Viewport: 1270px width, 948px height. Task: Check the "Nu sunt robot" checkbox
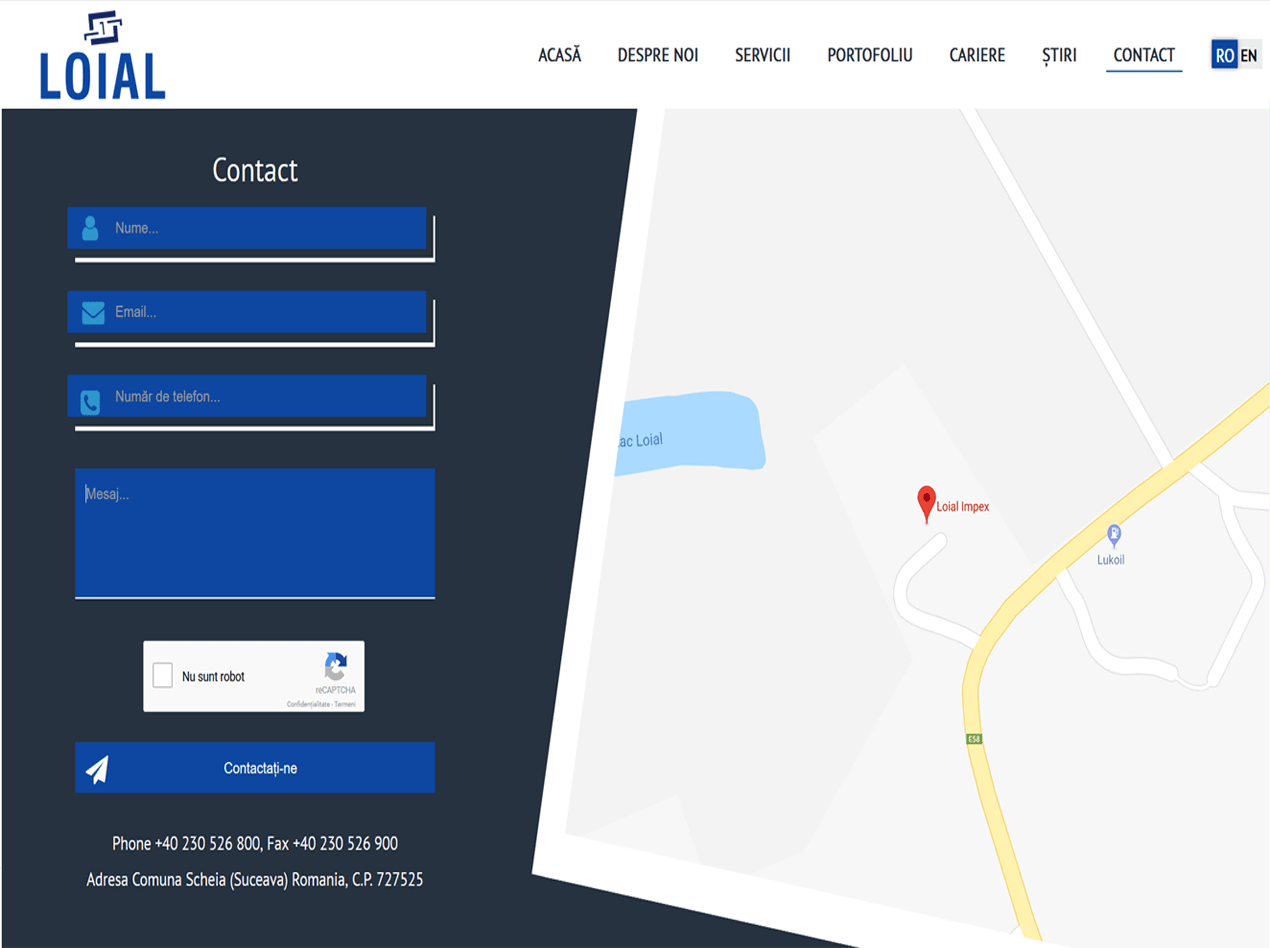(x=162, y=676)
